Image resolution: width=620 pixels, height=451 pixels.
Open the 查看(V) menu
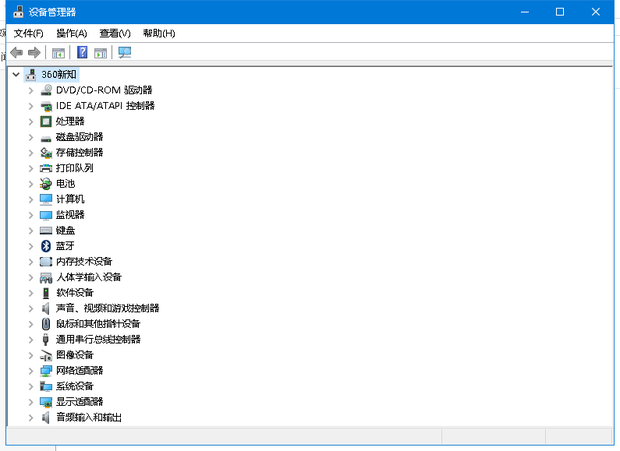[115, 34]
